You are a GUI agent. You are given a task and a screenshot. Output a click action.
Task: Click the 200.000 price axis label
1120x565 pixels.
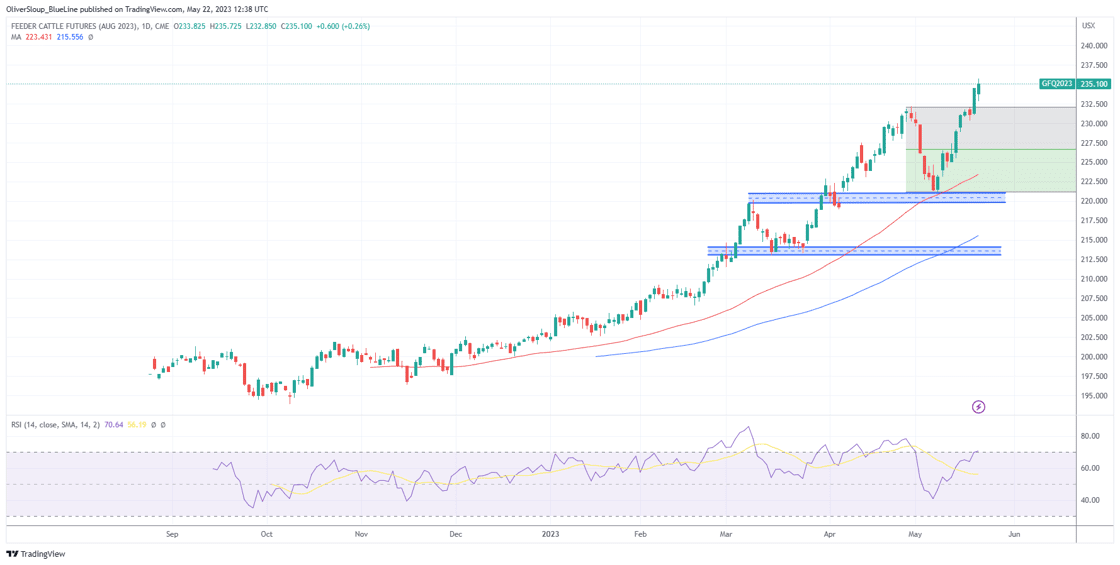click(x=1094, y=357)
